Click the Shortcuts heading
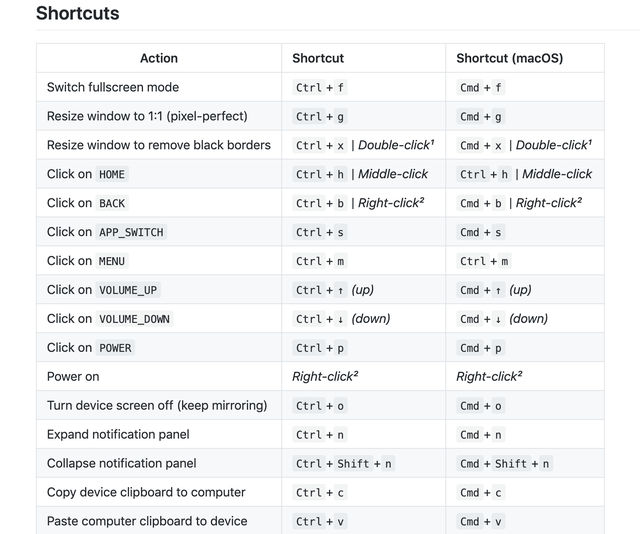Viewport: 640px width, 534px height. point(77,14)
